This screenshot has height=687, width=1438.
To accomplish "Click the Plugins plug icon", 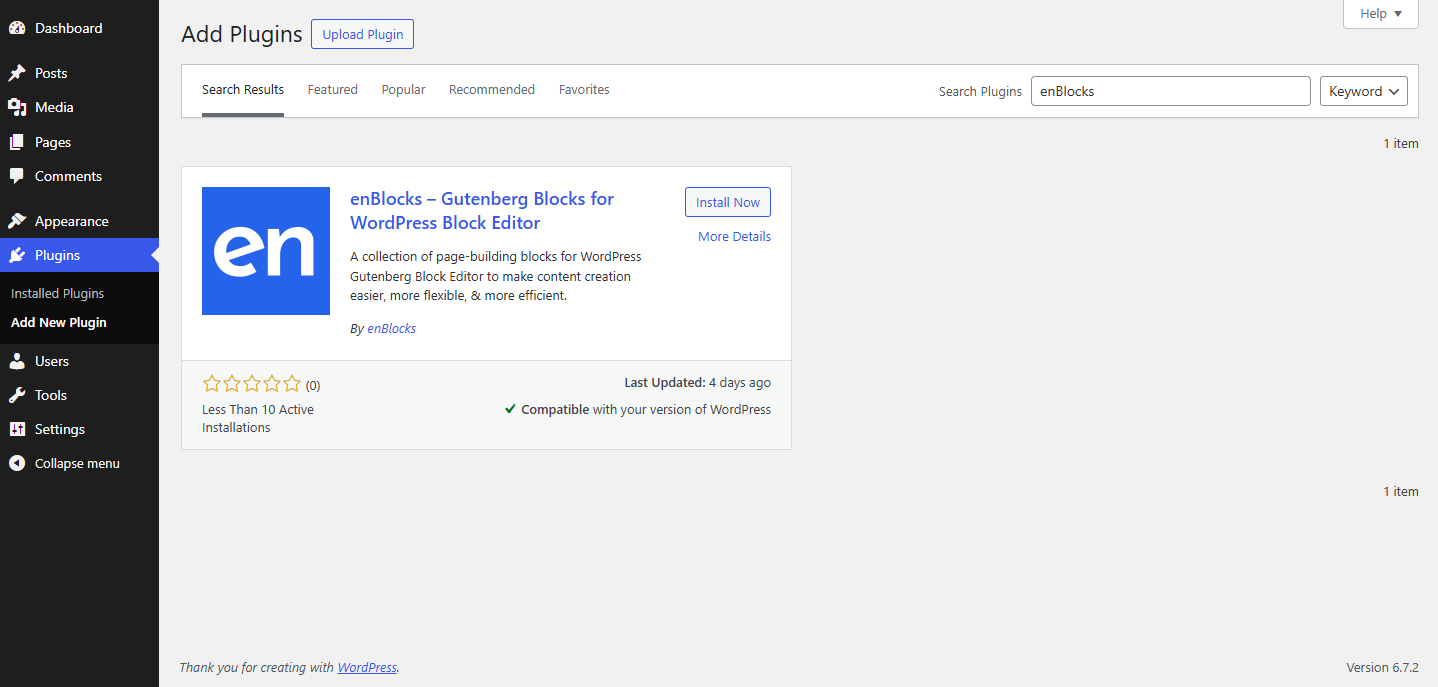I will pyautogui.click(x=17, y=255).
